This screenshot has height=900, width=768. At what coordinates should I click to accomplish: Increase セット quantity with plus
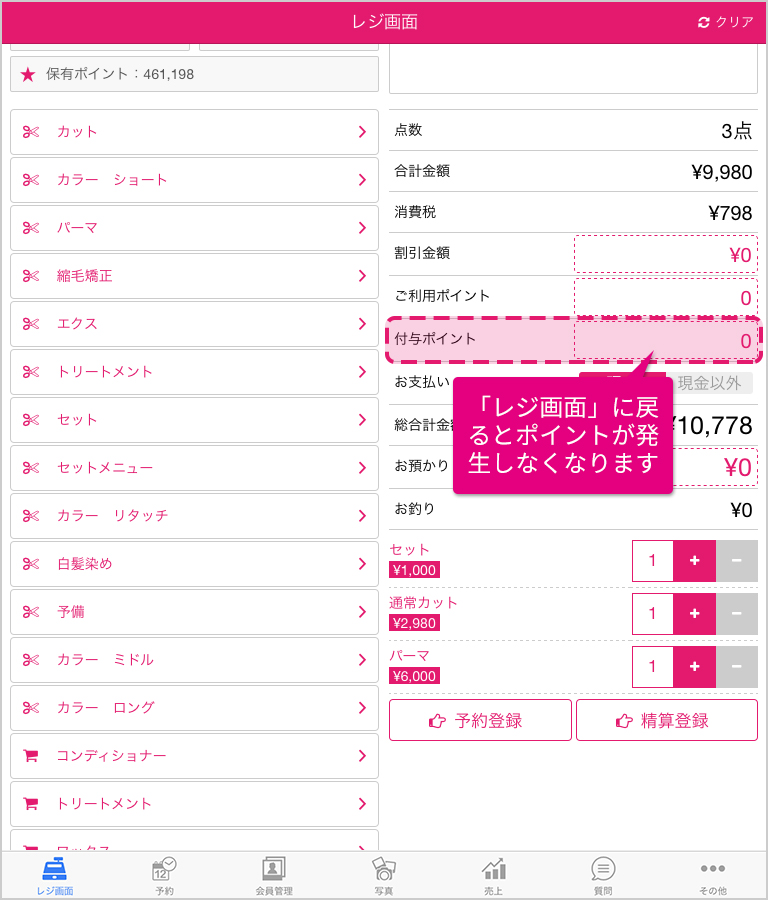click(695, 561)
